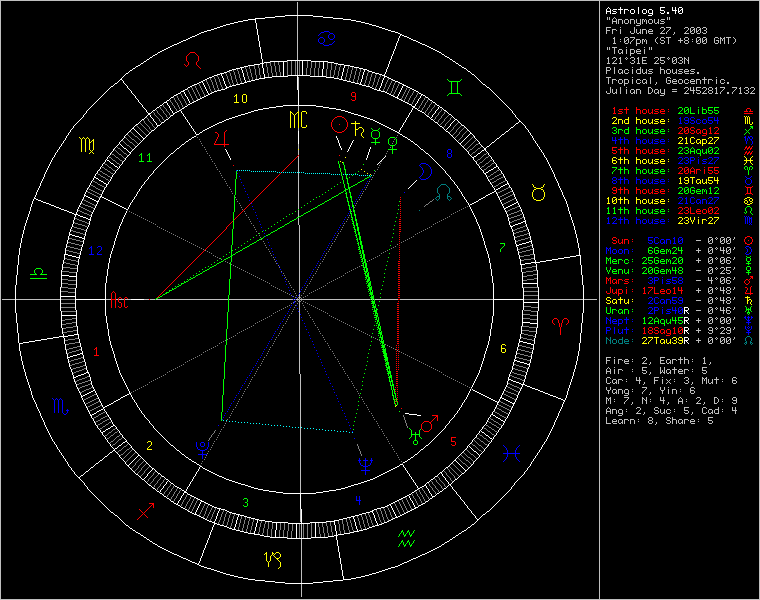
Task: Click the 'Astrolog 5.40' title text
Action: tap(643, 11)
